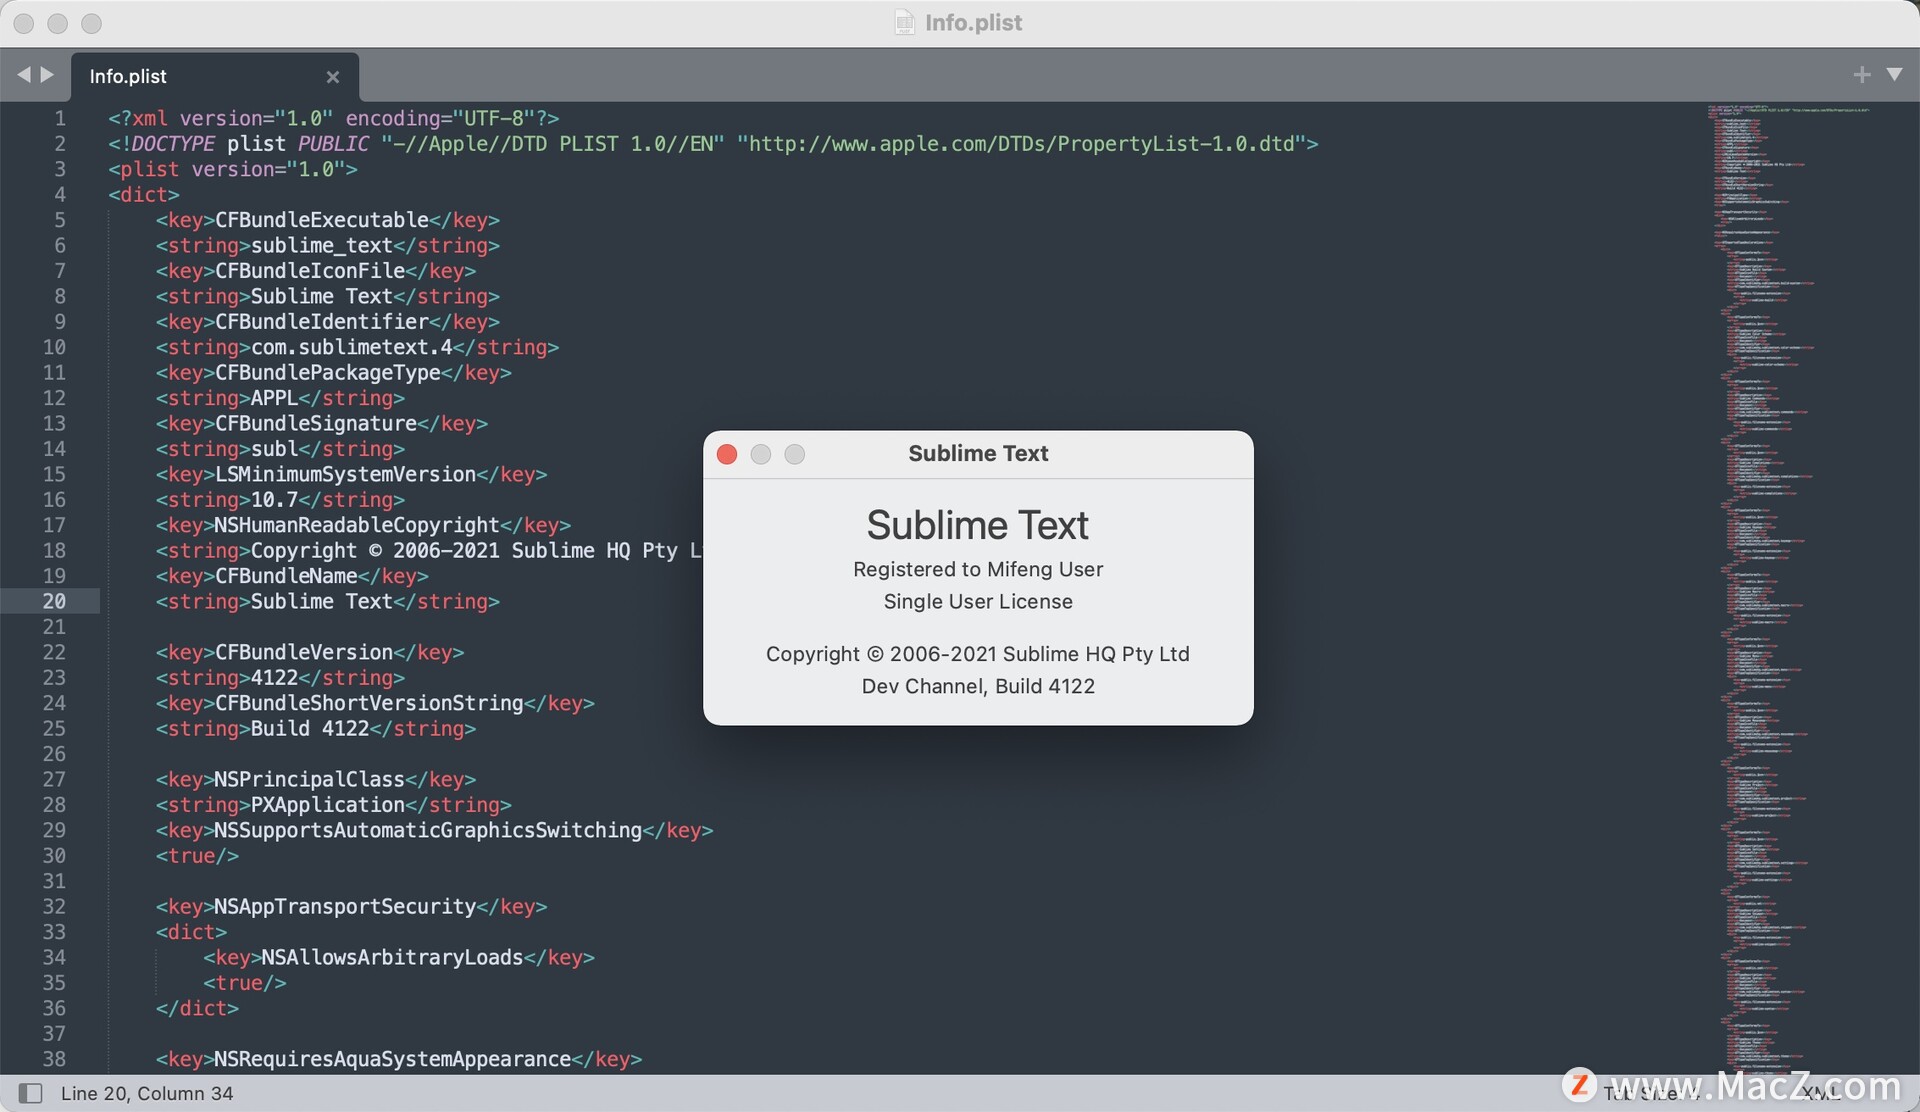Viewport: 1920px width, 1112px height.
Task: Click line number 20 in the gutter
Action: tap(55, 601)
